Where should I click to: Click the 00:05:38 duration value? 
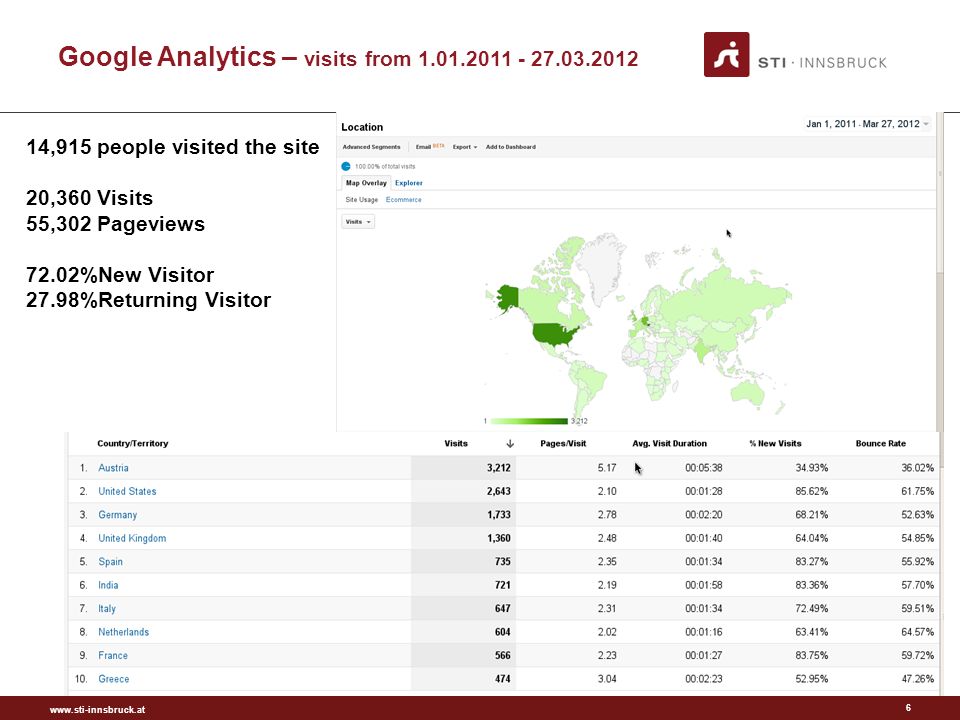(703, 468)
